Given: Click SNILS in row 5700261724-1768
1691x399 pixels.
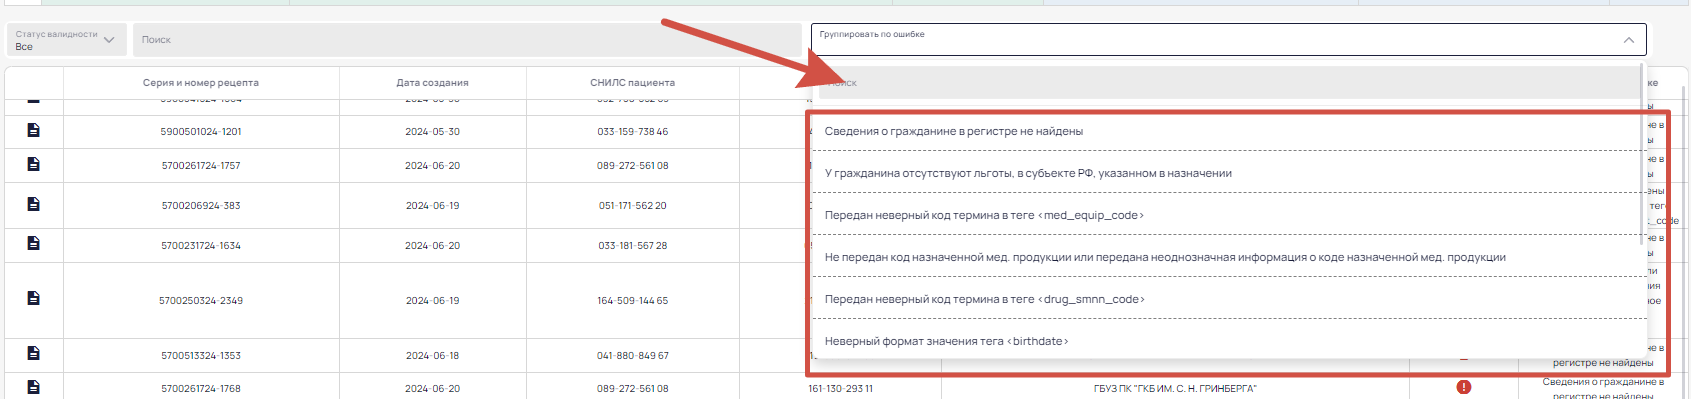Looking at the screenshot, I should coord(633,389).
